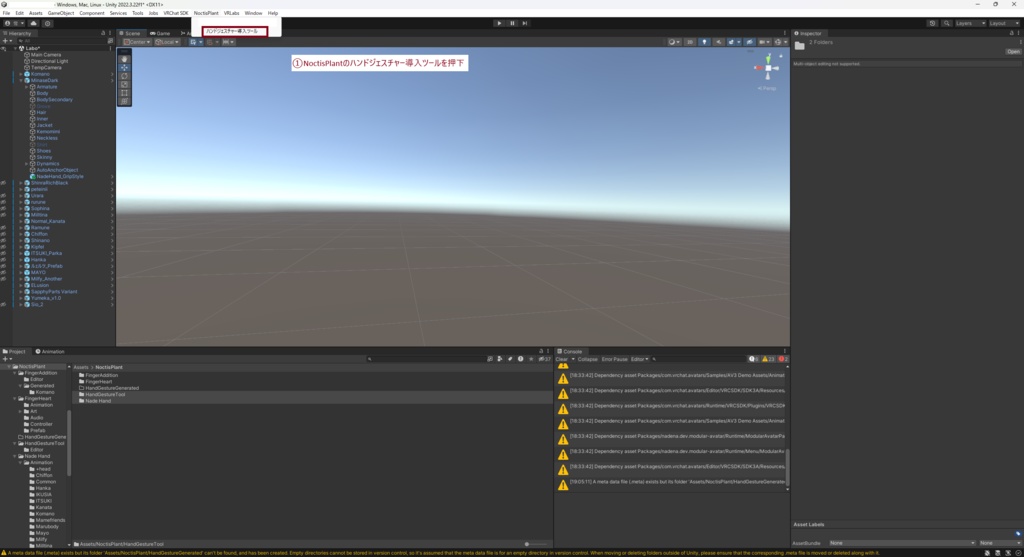This screenshot has height=557, width=1024.
Task: Clear the Console messages
Action: (562, 359)
